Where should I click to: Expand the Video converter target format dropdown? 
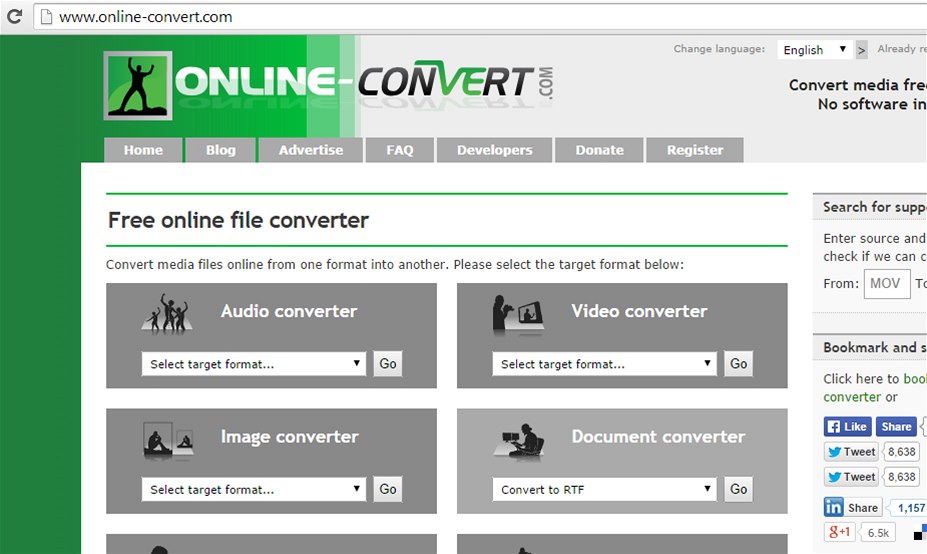click(605, 364)
